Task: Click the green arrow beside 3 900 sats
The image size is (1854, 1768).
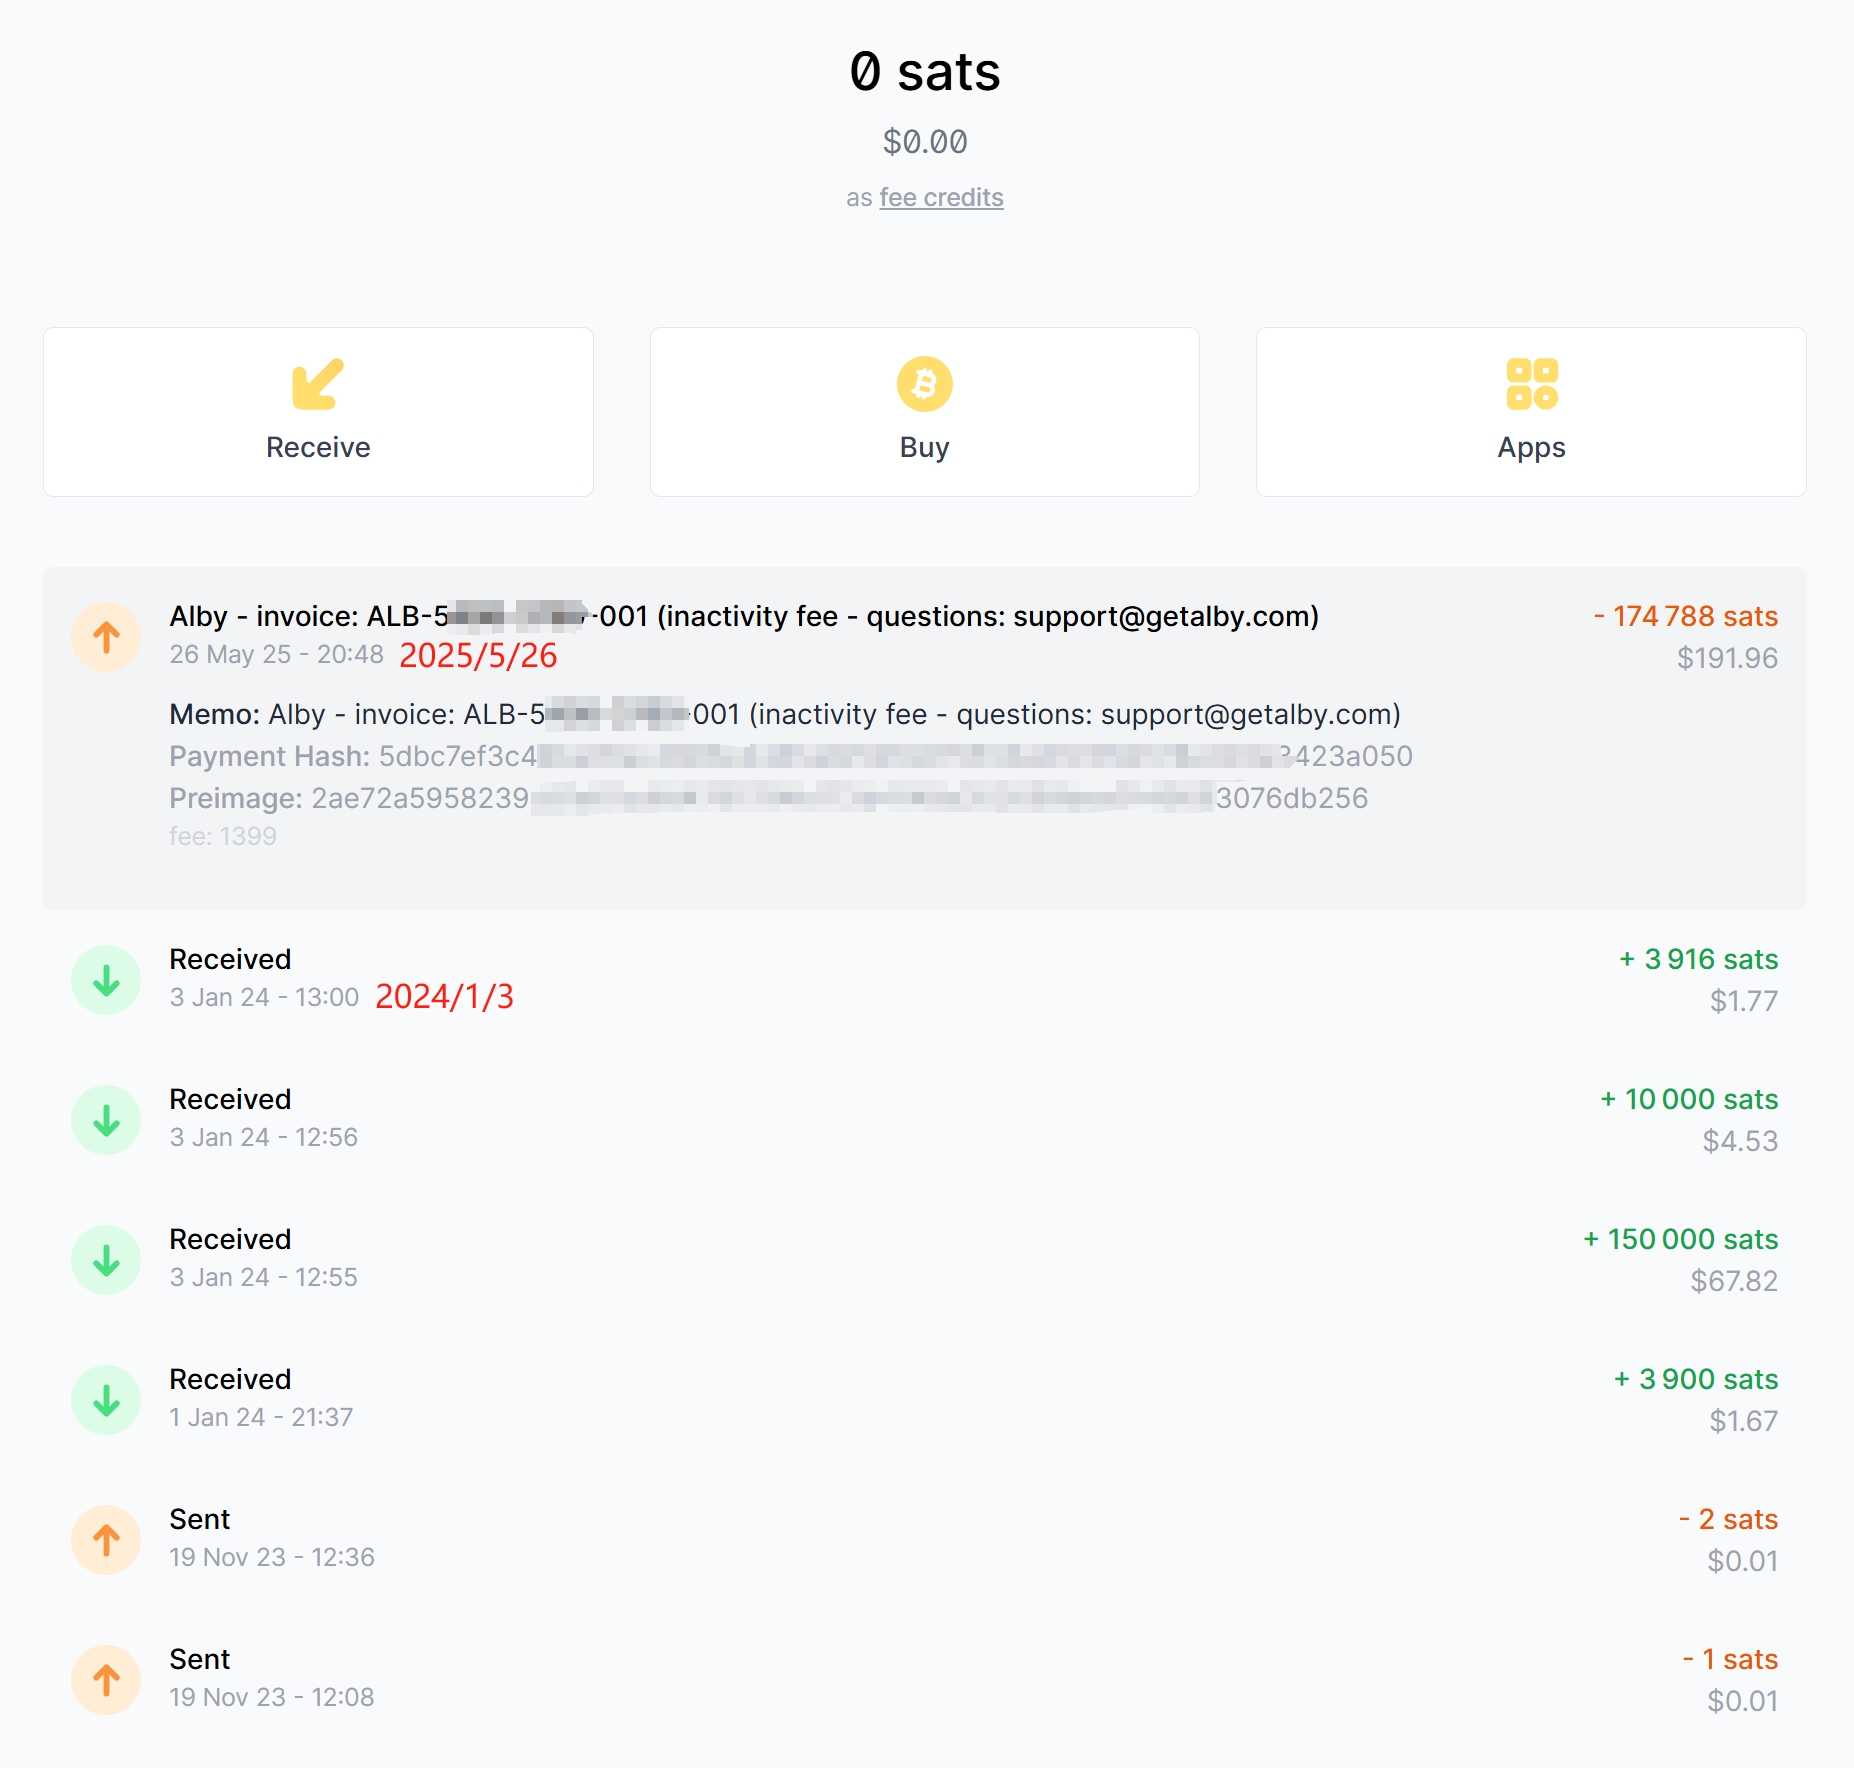Action: [x=106, y=1400]
